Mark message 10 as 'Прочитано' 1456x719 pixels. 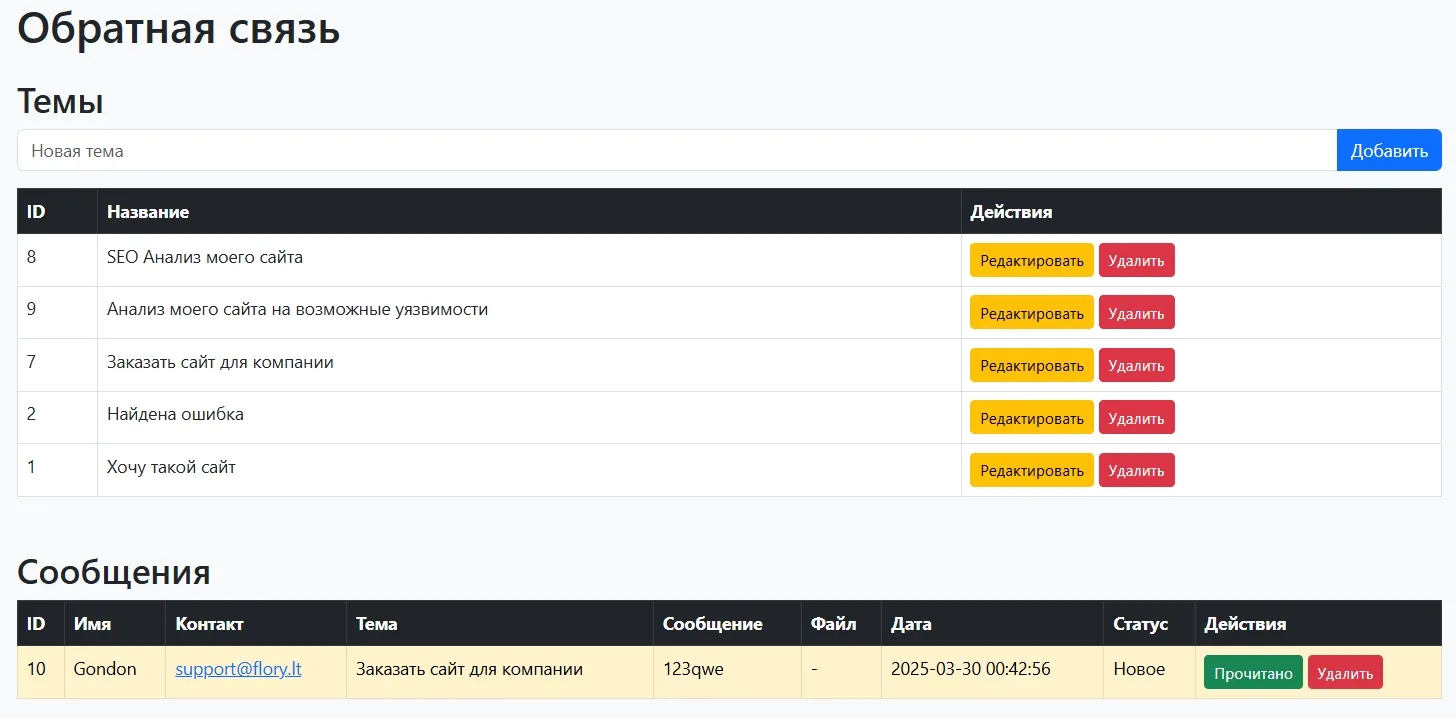point(1253,673)
